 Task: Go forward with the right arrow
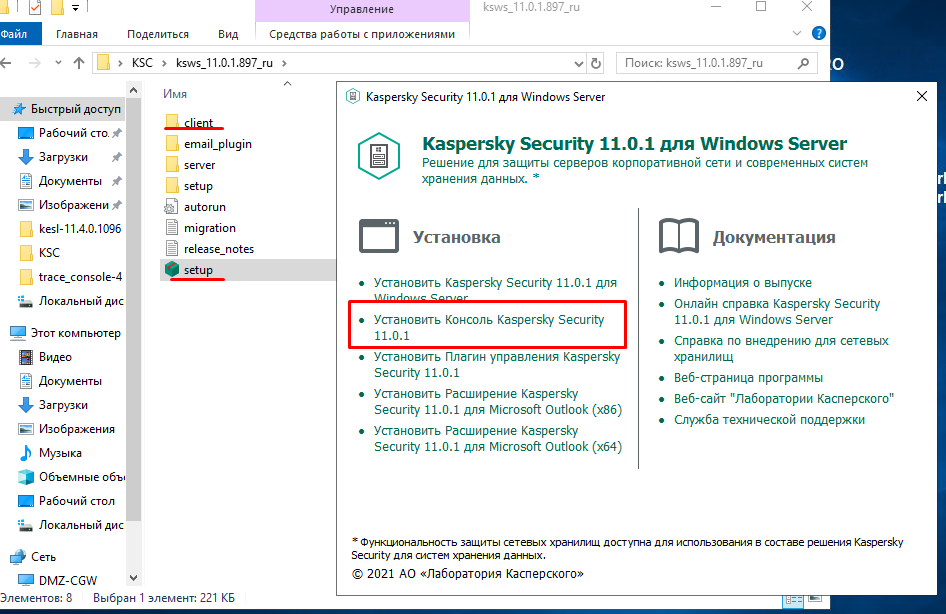(34, 63)
